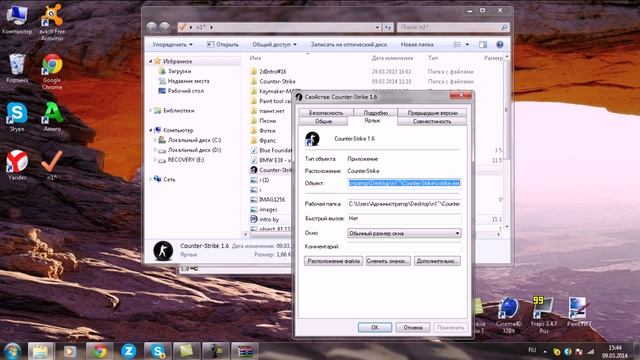Screen dimensions: 640x360
Task: Open the orange checkmark folder on desktop
Action: click(52, 165)
